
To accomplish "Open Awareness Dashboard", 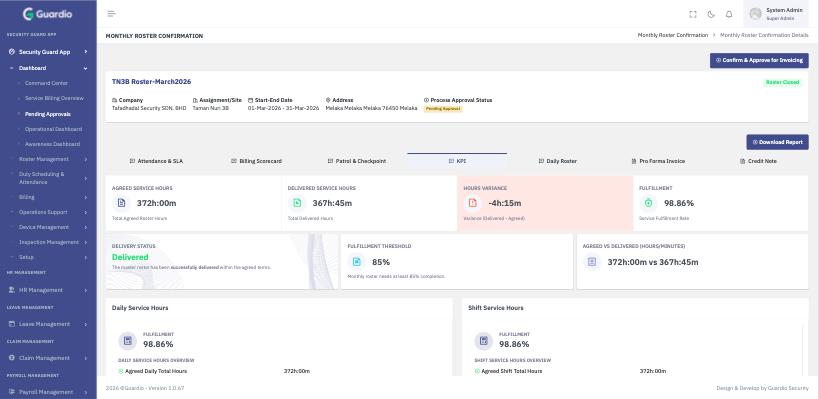I will (x=52, y=144).
